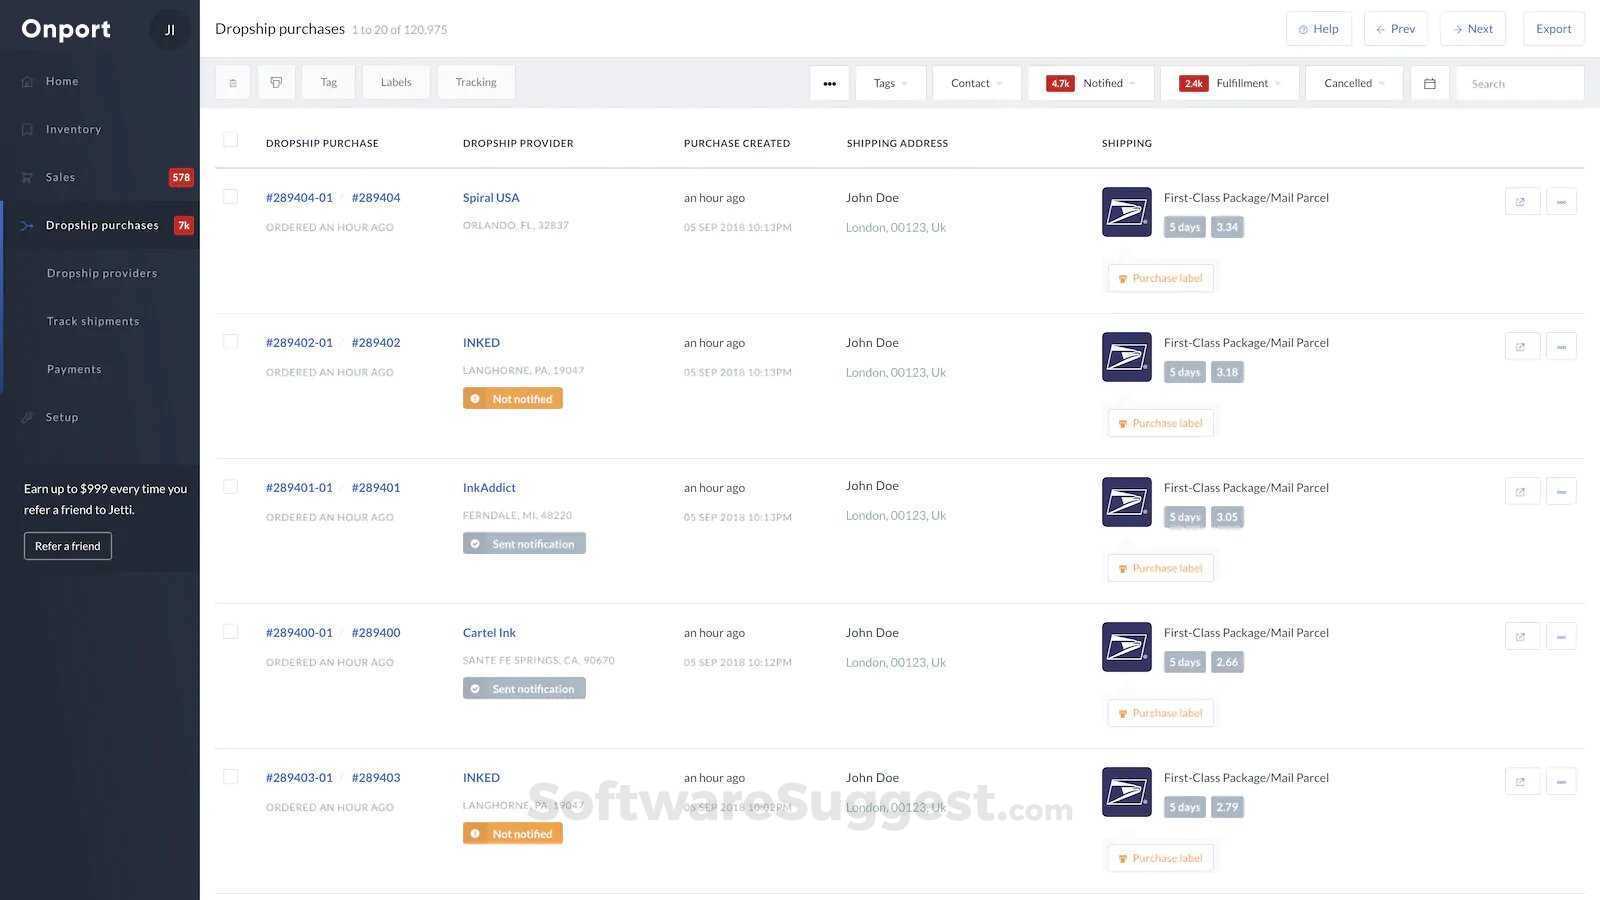Click the more options ellipsis in the toolbar
Screen dimensions: 1600x900
(x=829, y=83)
